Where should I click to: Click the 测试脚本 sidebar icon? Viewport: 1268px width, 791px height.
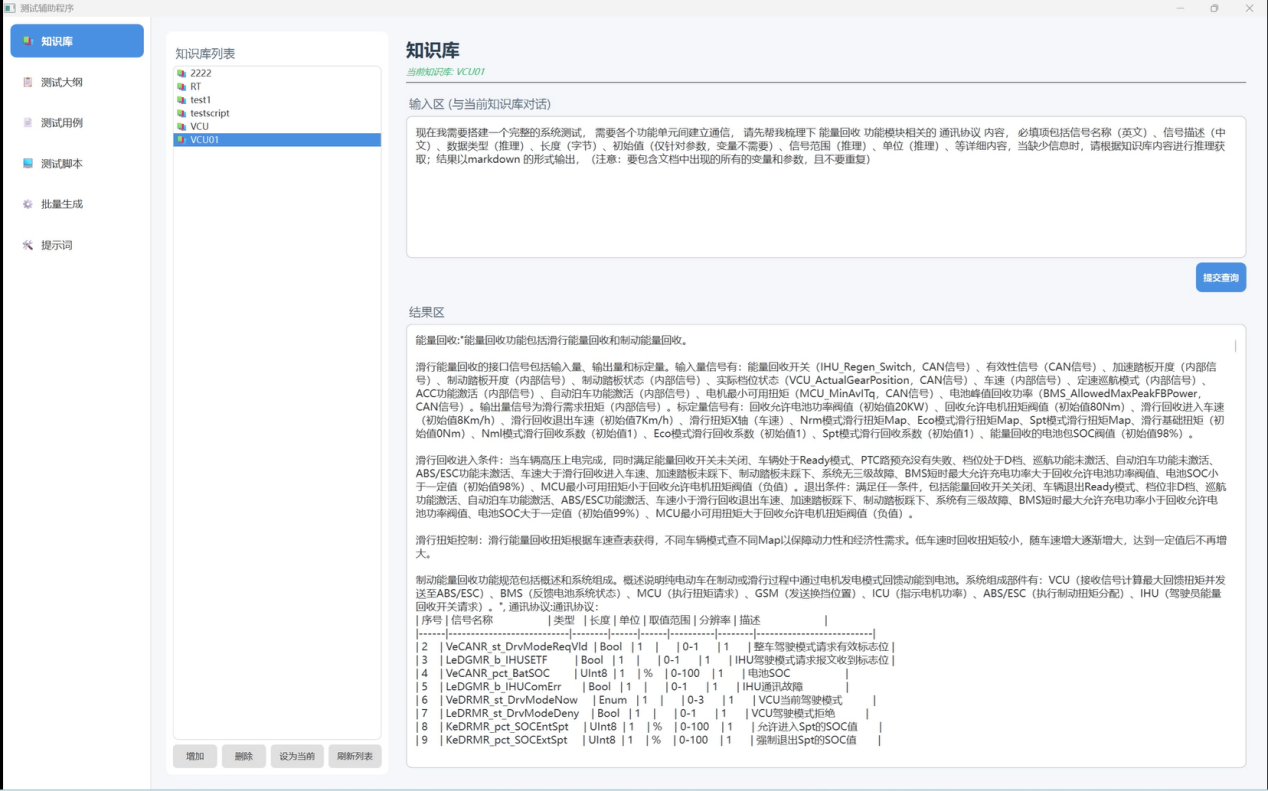(28, 163)
